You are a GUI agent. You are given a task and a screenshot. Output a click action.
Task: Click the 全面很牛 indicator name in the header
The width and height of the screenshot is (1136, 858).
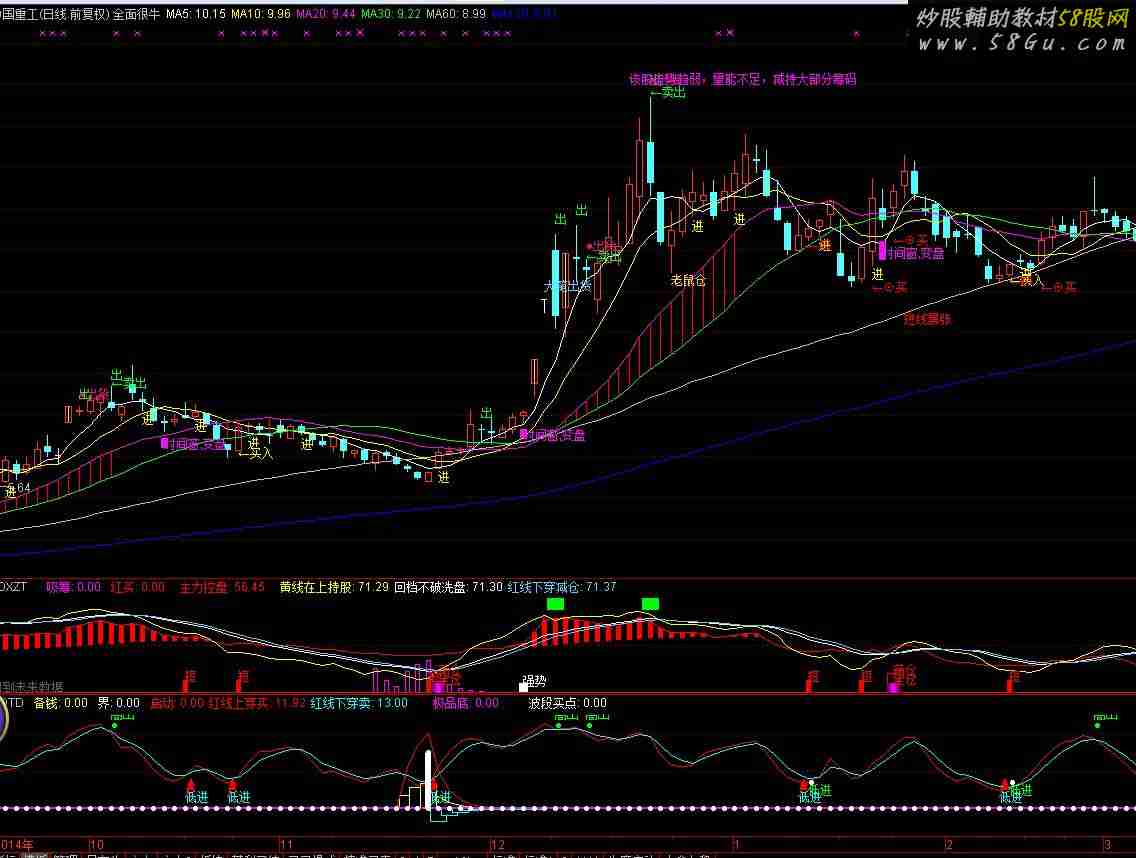[135, 14]
